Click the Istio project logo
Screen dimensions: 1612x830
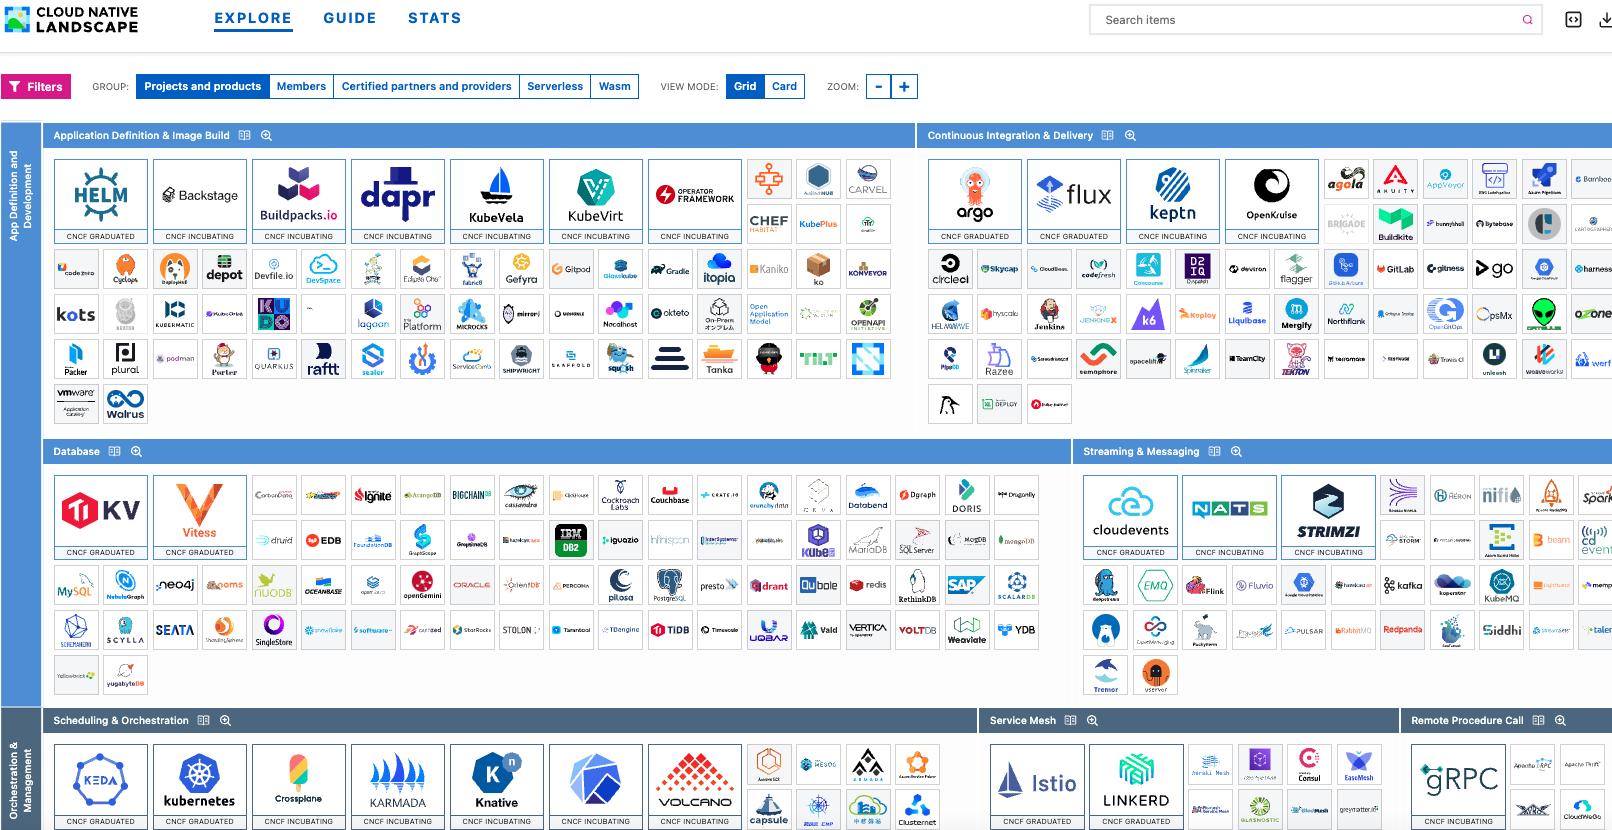[1037, 780]
